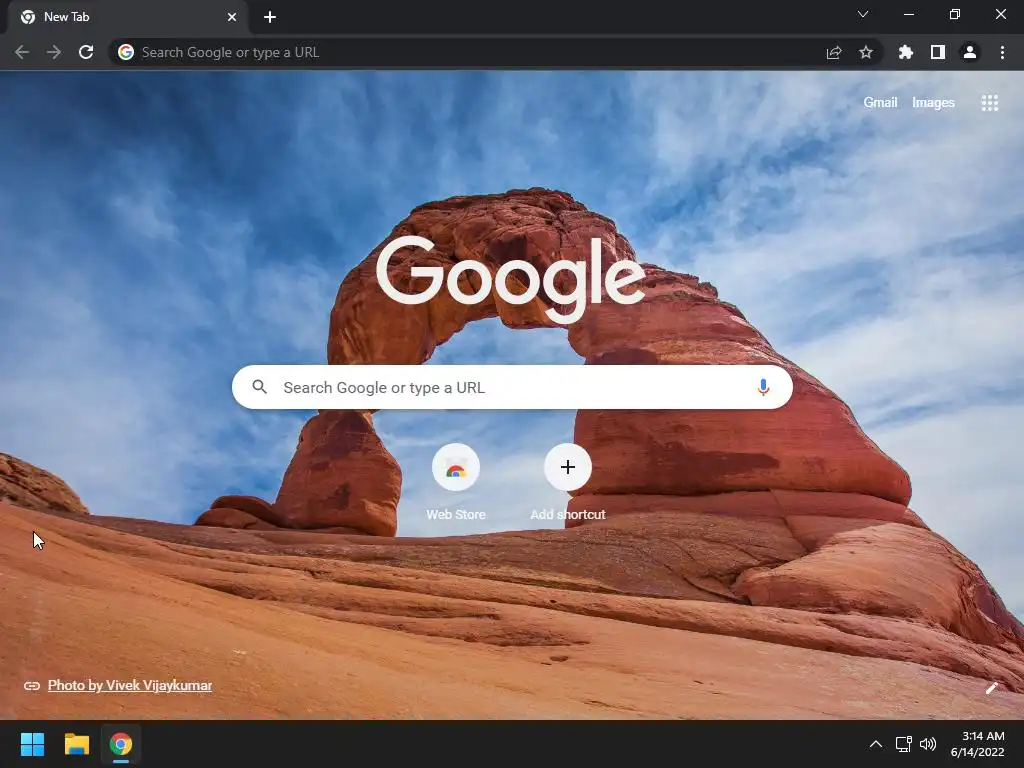Bookmark this tab with the star icon
This screenshot has height=768, width=1024.
pyautogui.click(x=866, y=52)
